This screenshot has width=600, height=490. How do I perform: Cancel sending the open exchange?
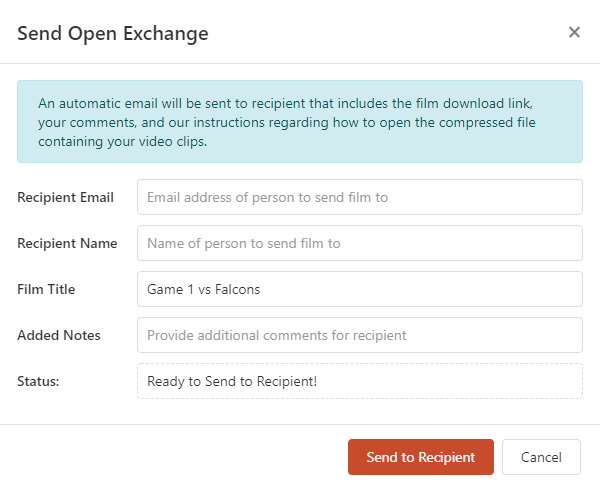(540, 457)
